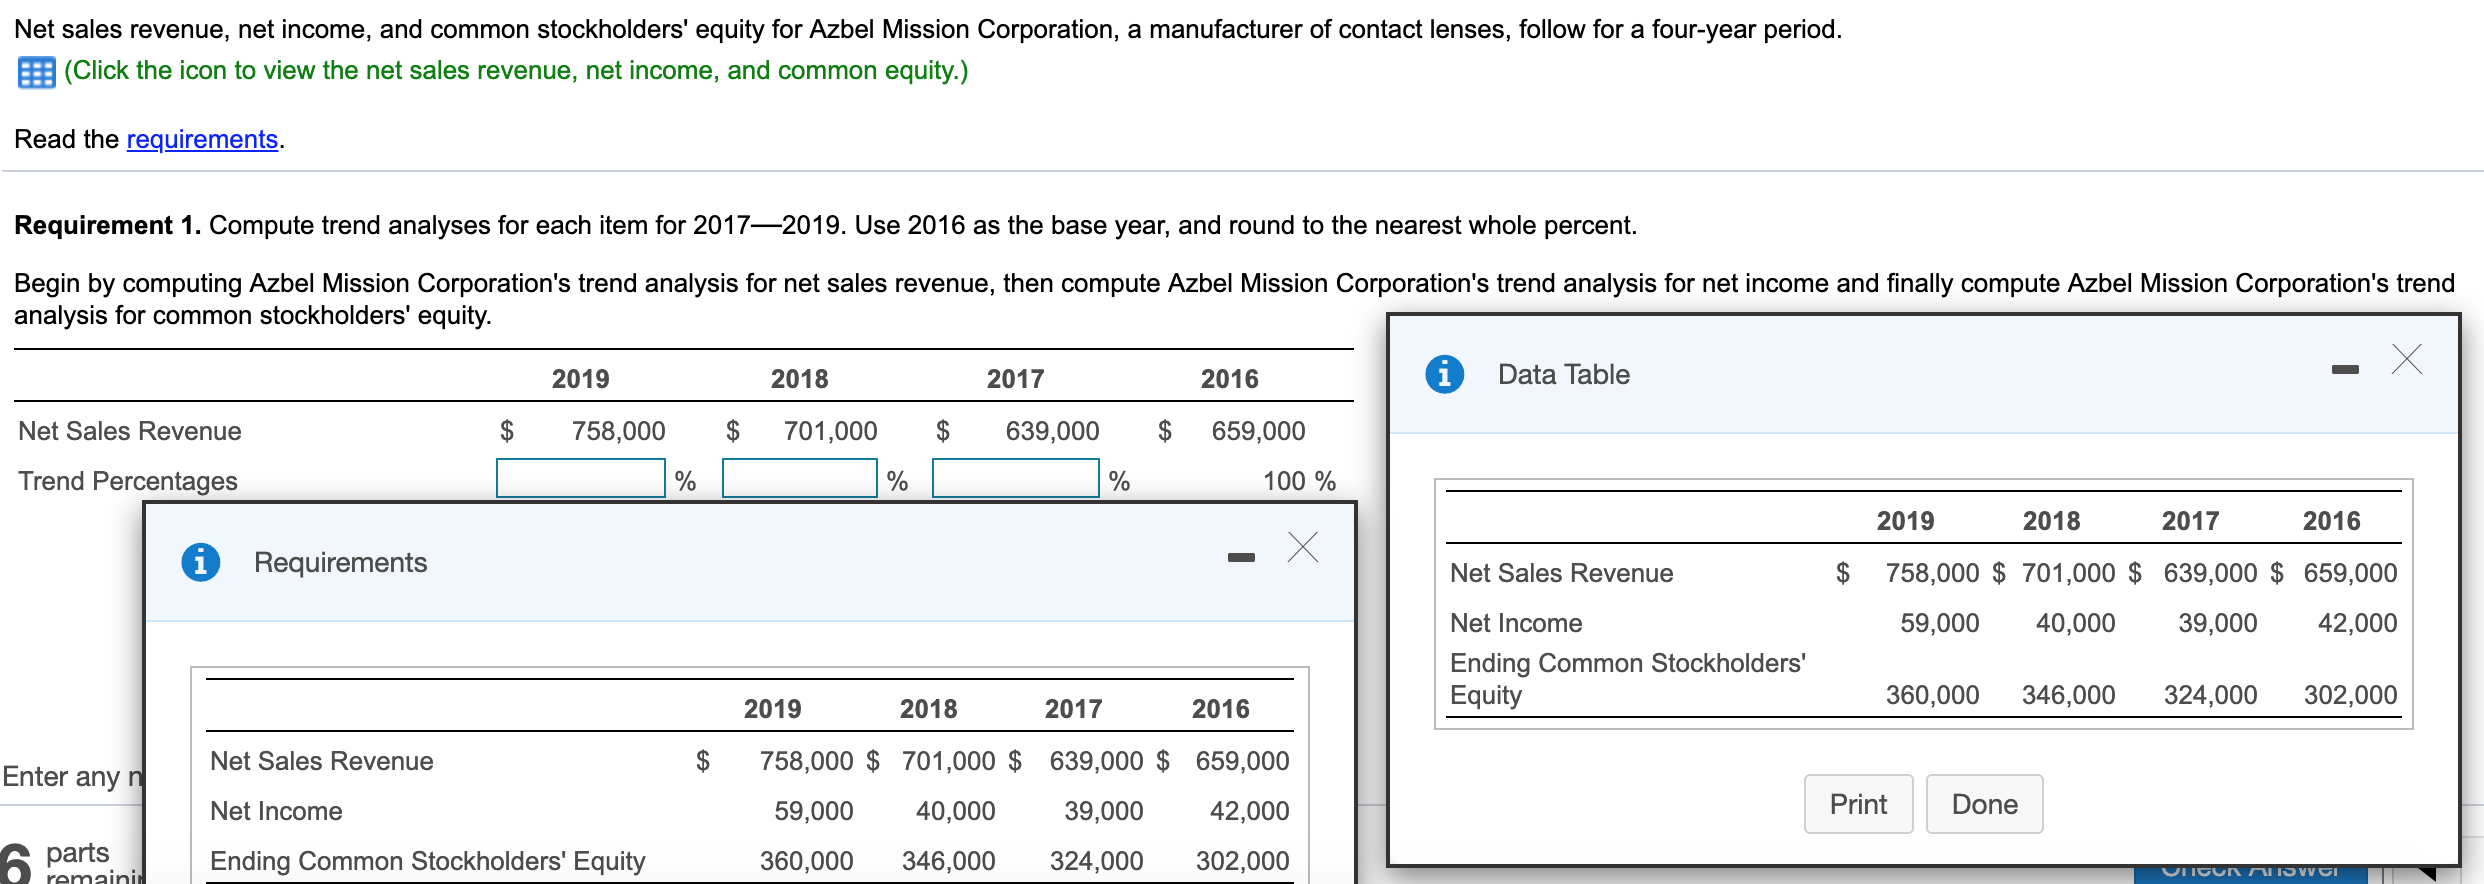Click Net Sales Revenue label in Data Table dialog
This screenshot has height=884, width=2484.
(x=1561, y=573)
